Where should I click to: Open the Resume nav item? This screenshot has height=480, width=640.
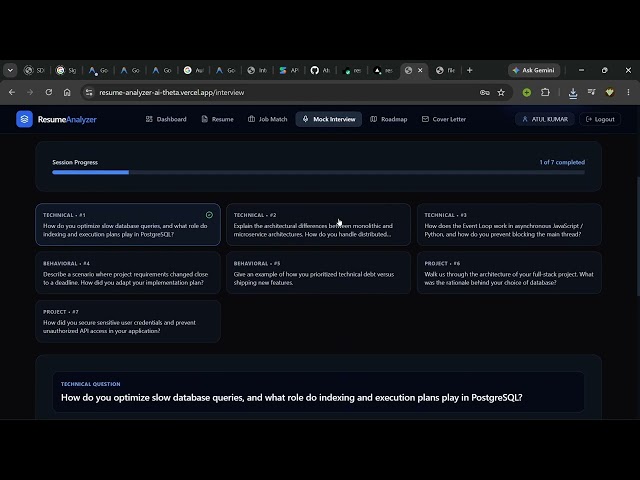(218, 119)
